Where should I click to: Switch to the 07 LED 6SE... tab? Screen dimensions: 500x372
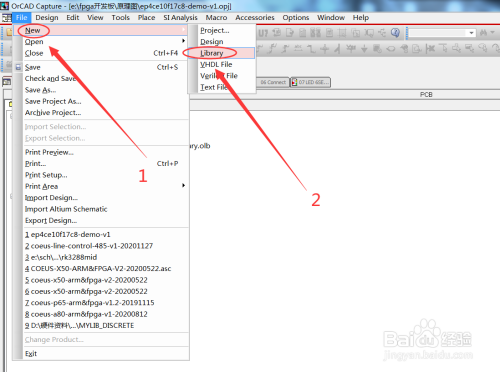click(x=310, y=82)
